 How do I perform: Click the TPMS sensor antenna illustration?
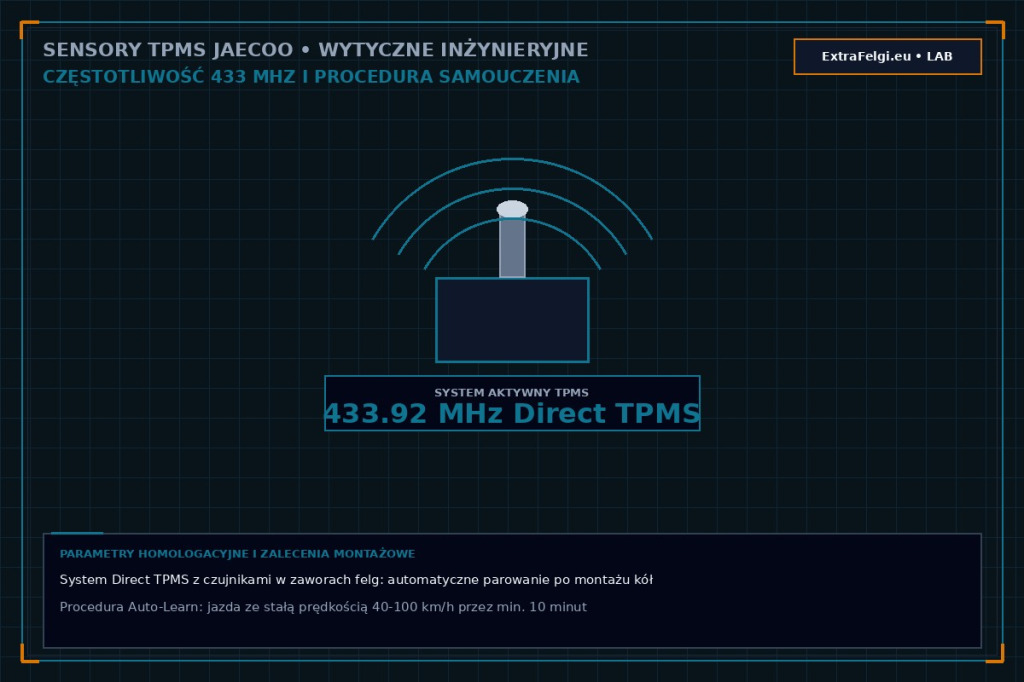pyautogui.click(x=512, y=260)
